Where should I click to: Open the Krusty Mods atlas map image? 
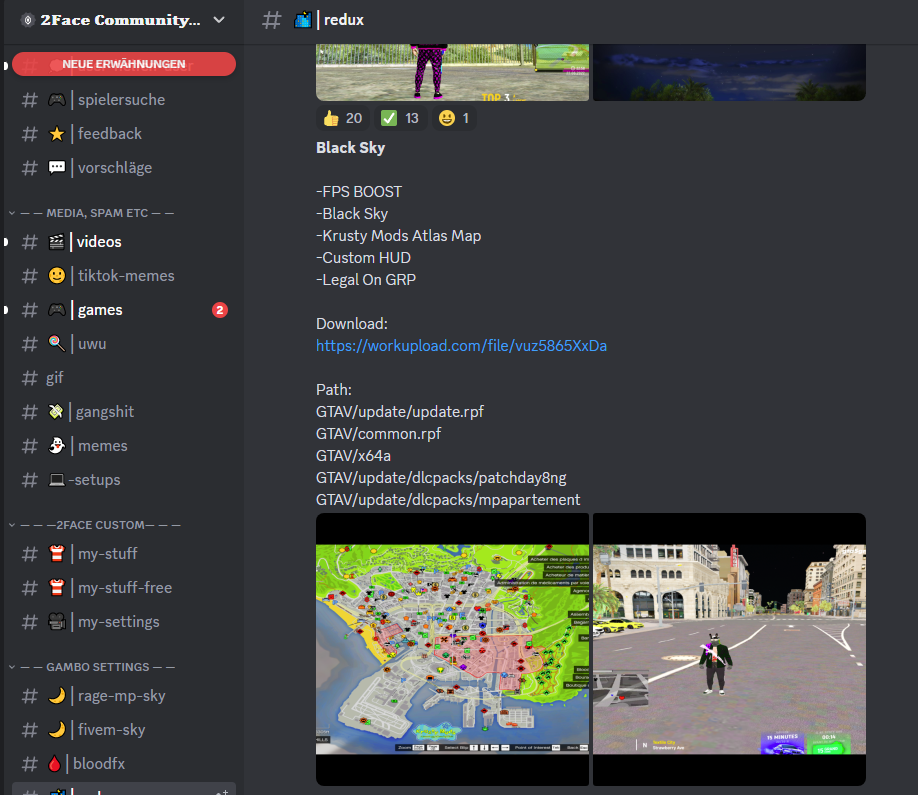point(453,649)
